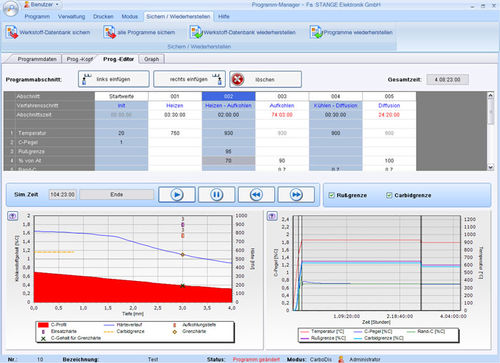
Task: Click the Ende progress bar
Action: (116, 194)
